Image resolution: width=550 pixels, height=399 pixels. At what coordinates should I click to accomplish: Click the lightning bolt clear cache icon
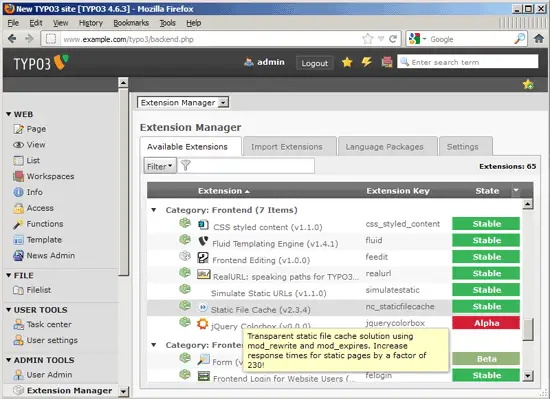(367, 62)
